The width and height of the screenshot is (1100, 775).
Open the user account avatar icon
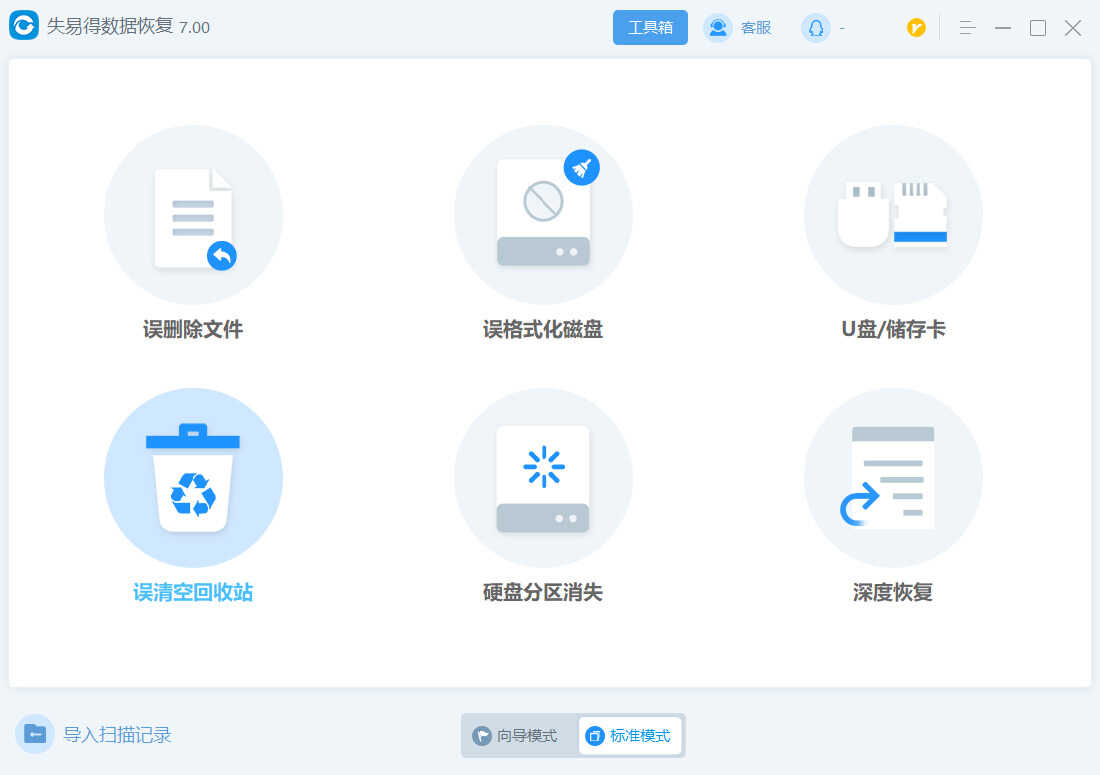click(815, 28)
